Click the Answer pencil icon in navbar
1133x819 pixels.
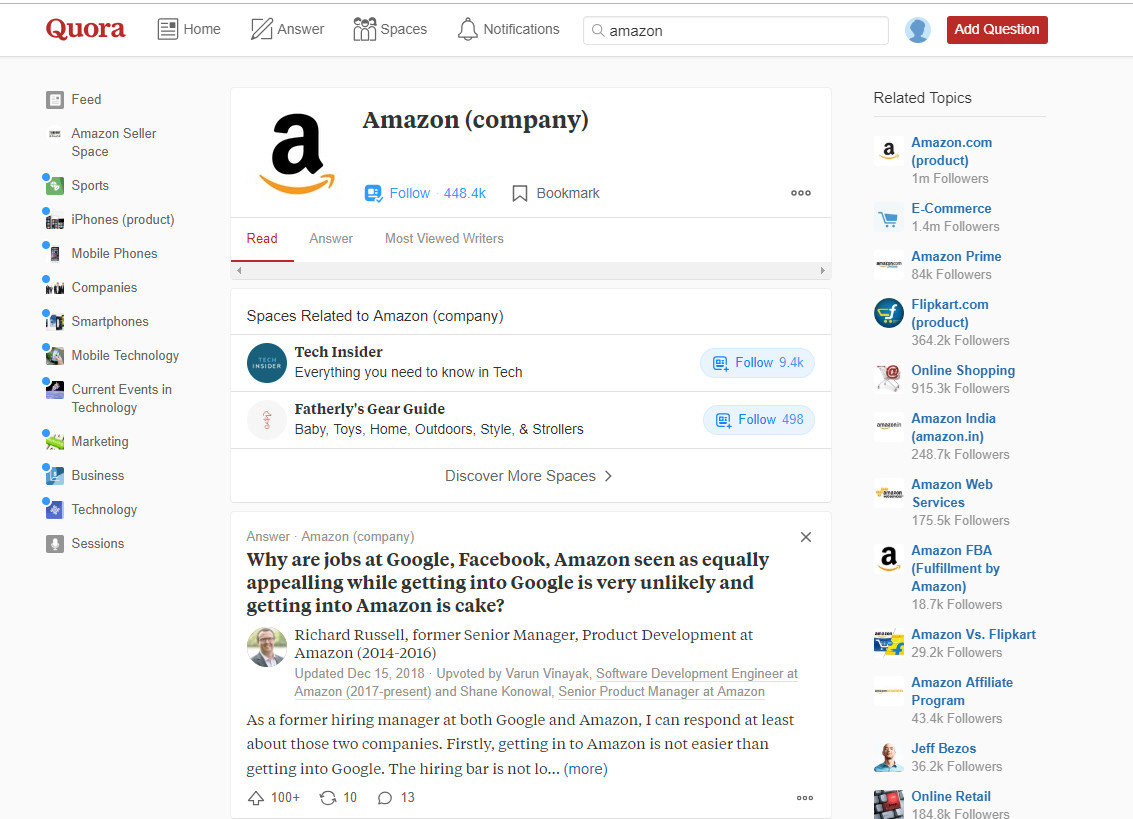[261, 29]
